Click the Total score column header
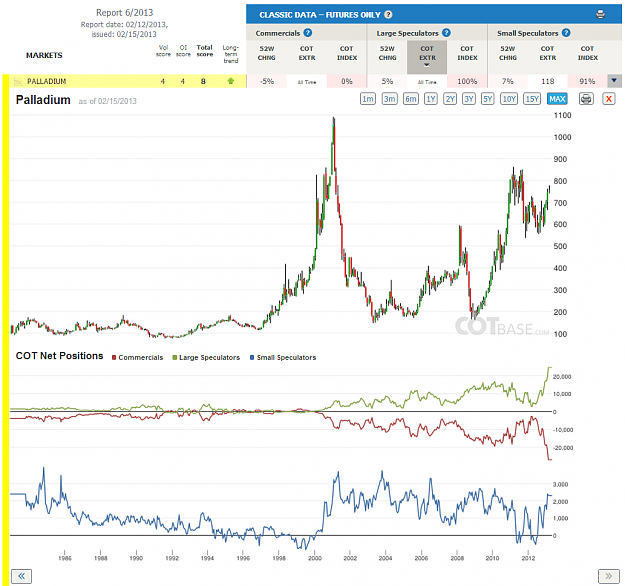The image size is (625, 586). pyautogui.click(x=204, y=51)
